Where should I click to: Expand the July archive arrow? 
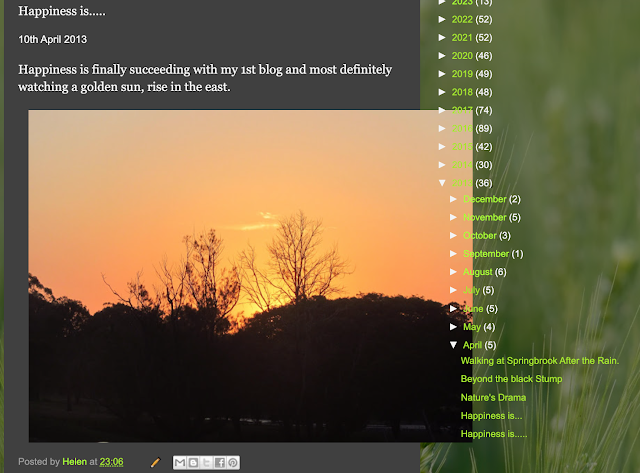point(453,290)
